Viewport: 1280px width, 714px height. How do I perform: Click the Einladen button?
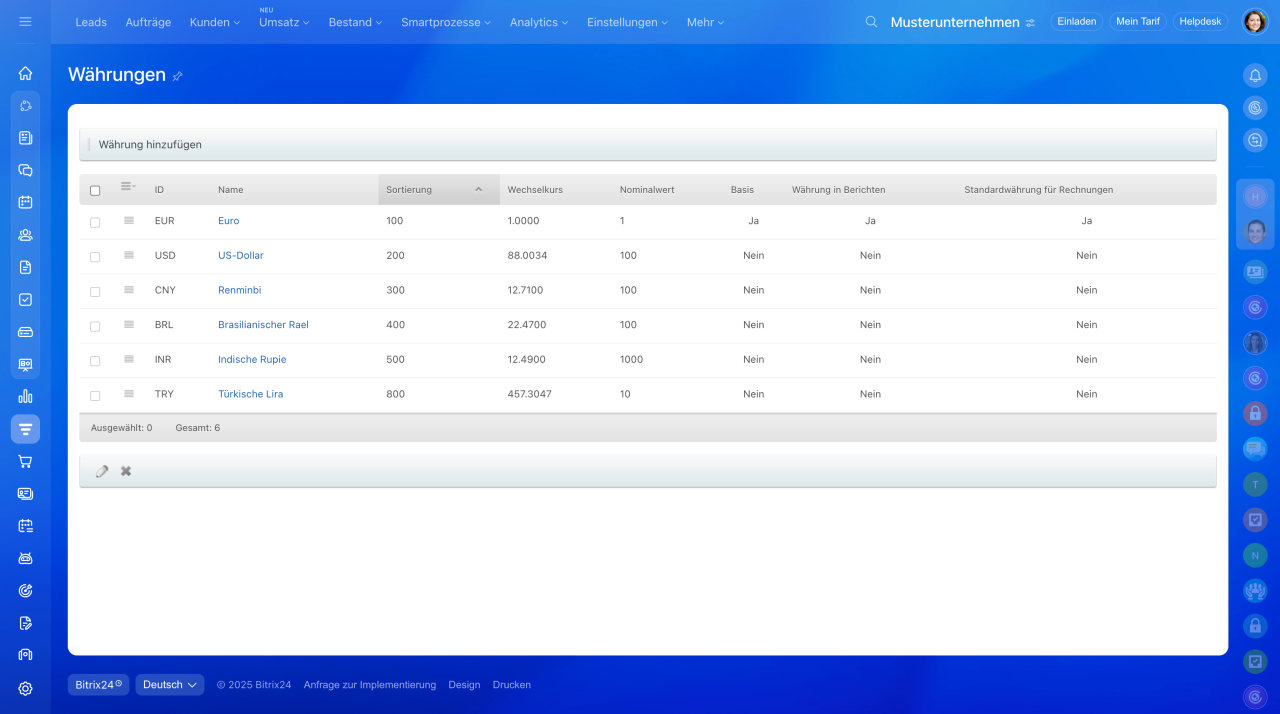click(1077, 21)
